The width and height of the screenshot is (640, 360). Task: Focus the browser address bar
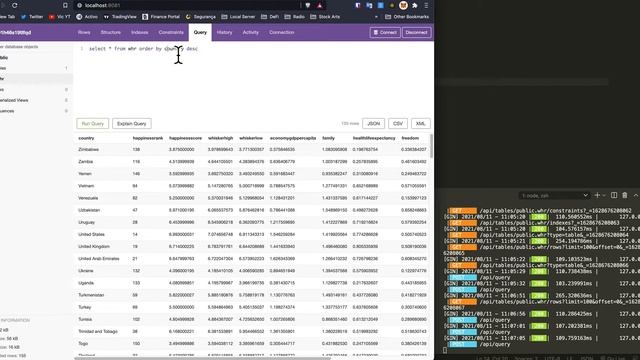tap(188, 5)
